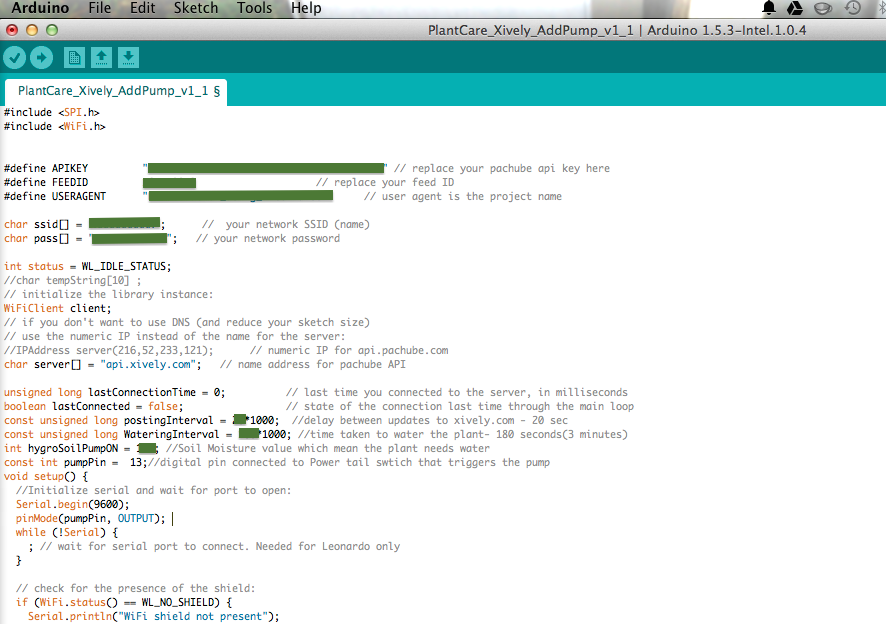Click the '//char tempString[10] ;' line

point(72,280)
